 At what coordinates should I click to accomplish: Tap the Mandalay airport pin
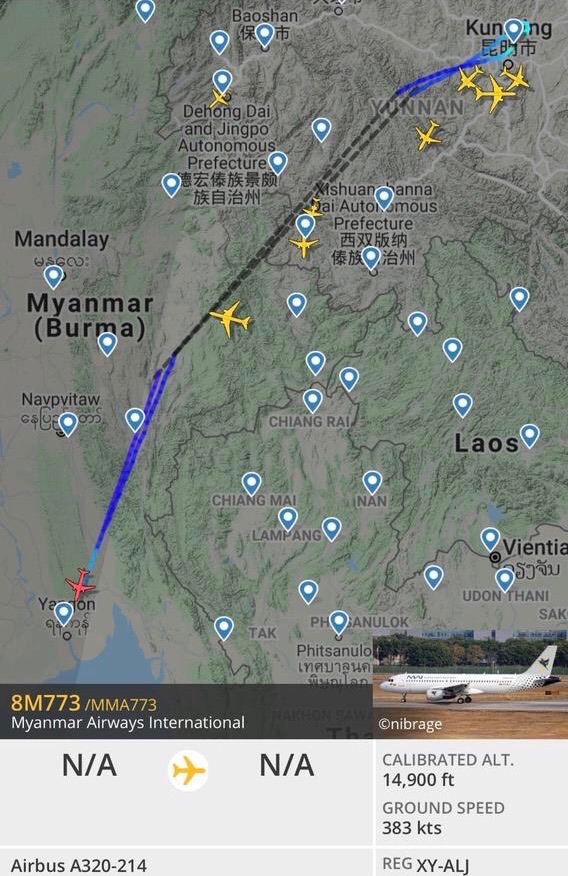[54, 277]
